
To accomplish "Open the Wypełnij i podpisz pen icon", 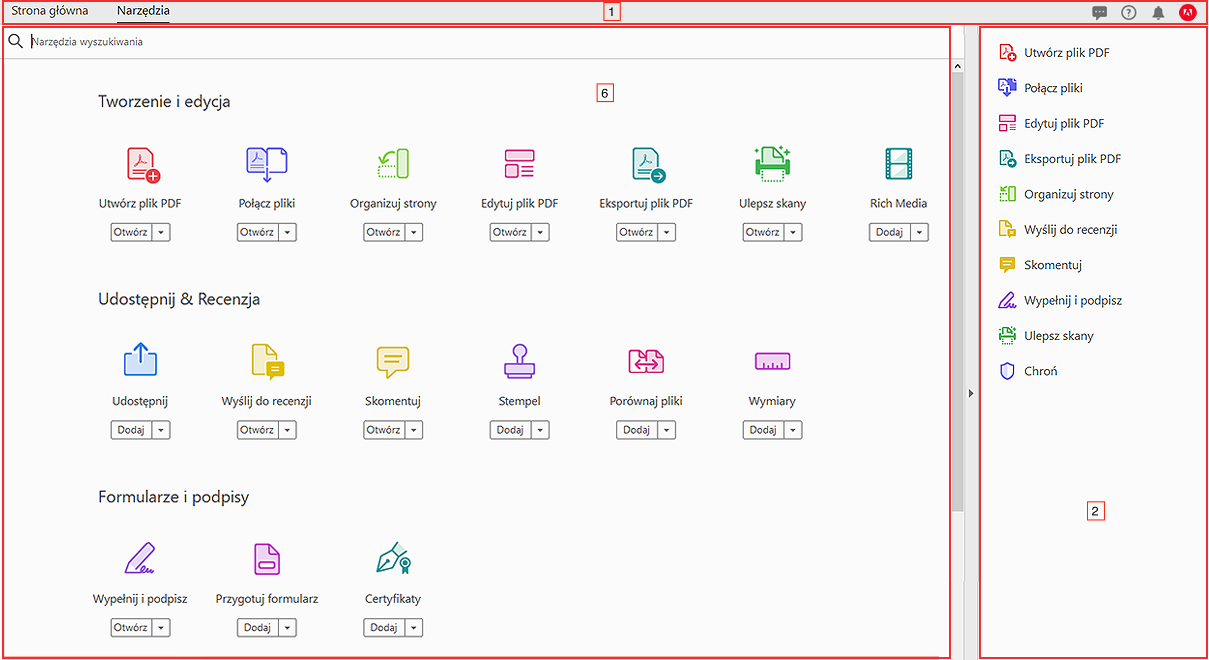I will (140, 558).
